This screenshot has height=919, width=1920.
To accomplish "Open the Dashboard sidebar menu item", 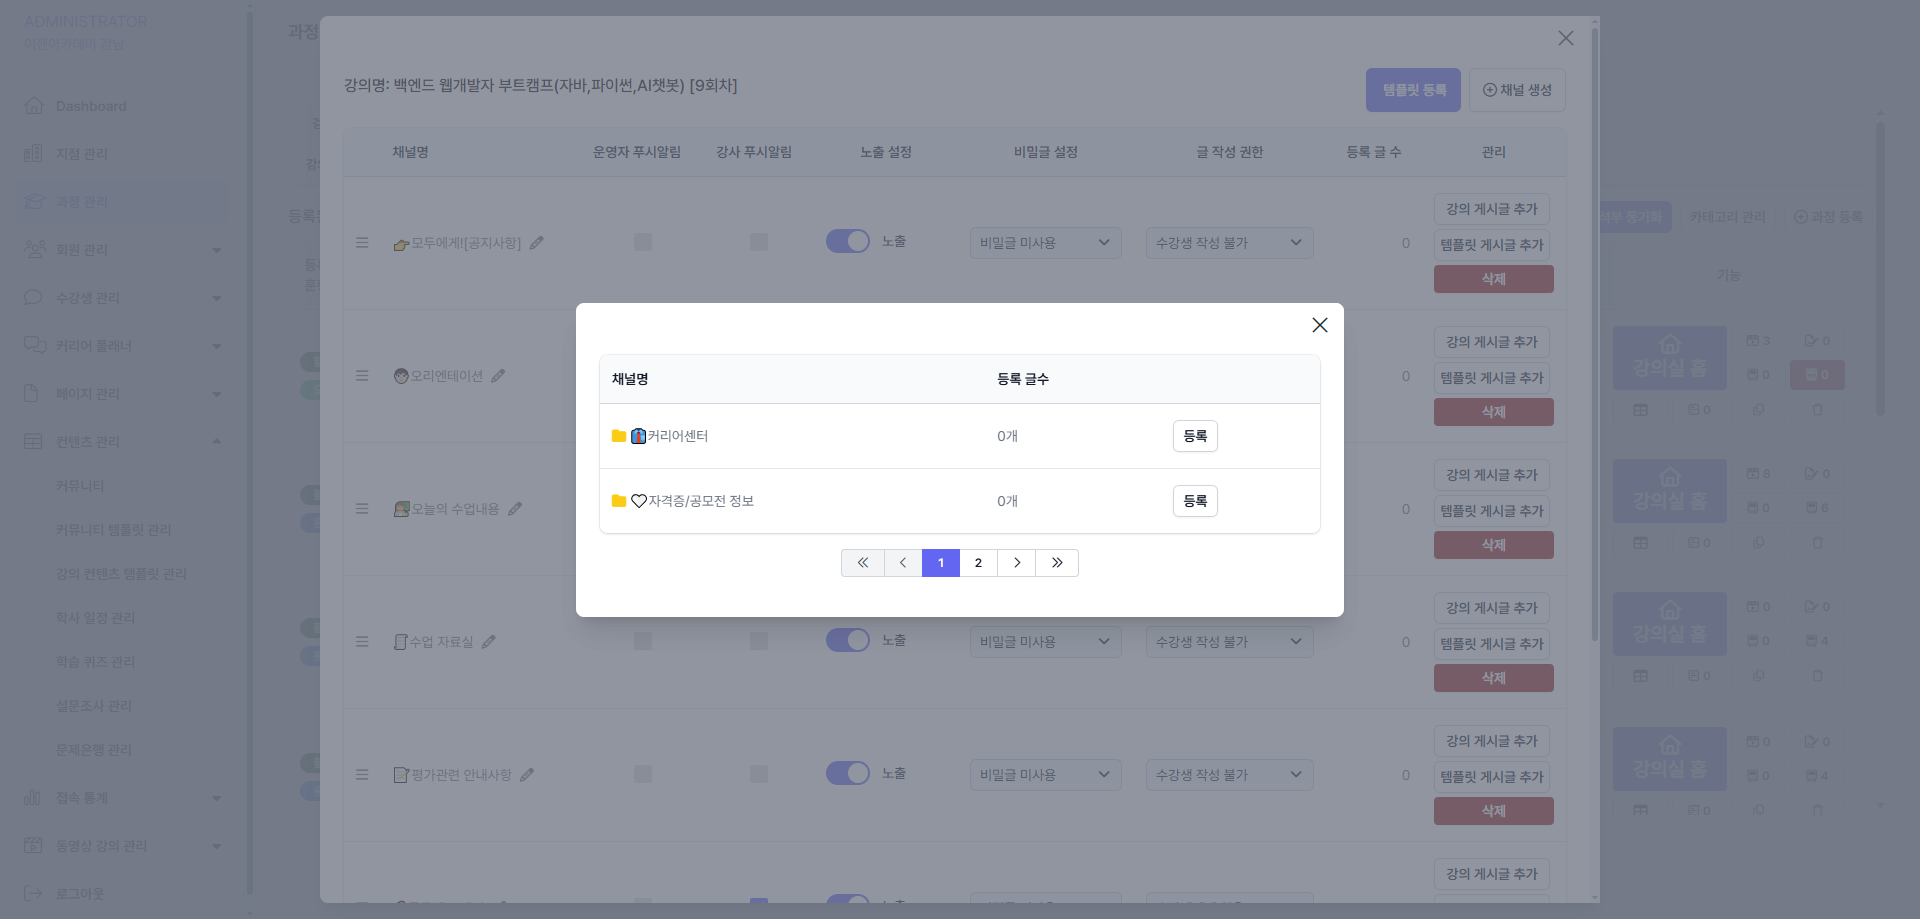I will (91, 106).
